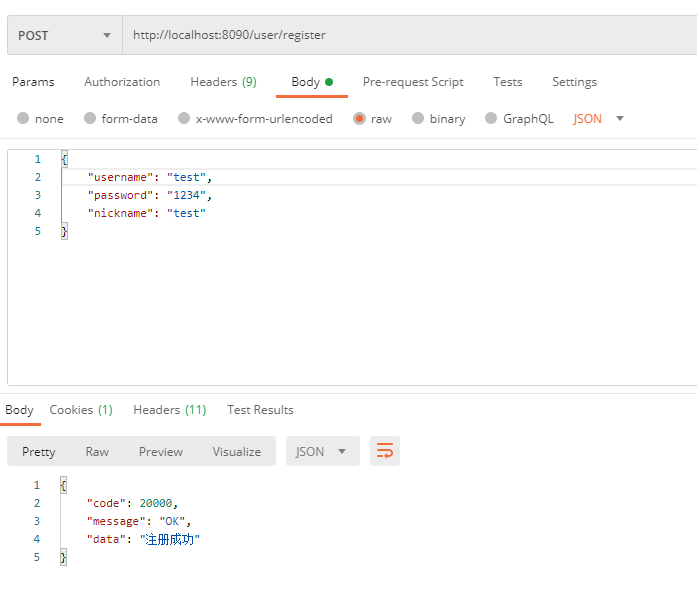Screen dimensions: 697x595
Task: Open the Visualize response view
Action: [x=237, y=452]
